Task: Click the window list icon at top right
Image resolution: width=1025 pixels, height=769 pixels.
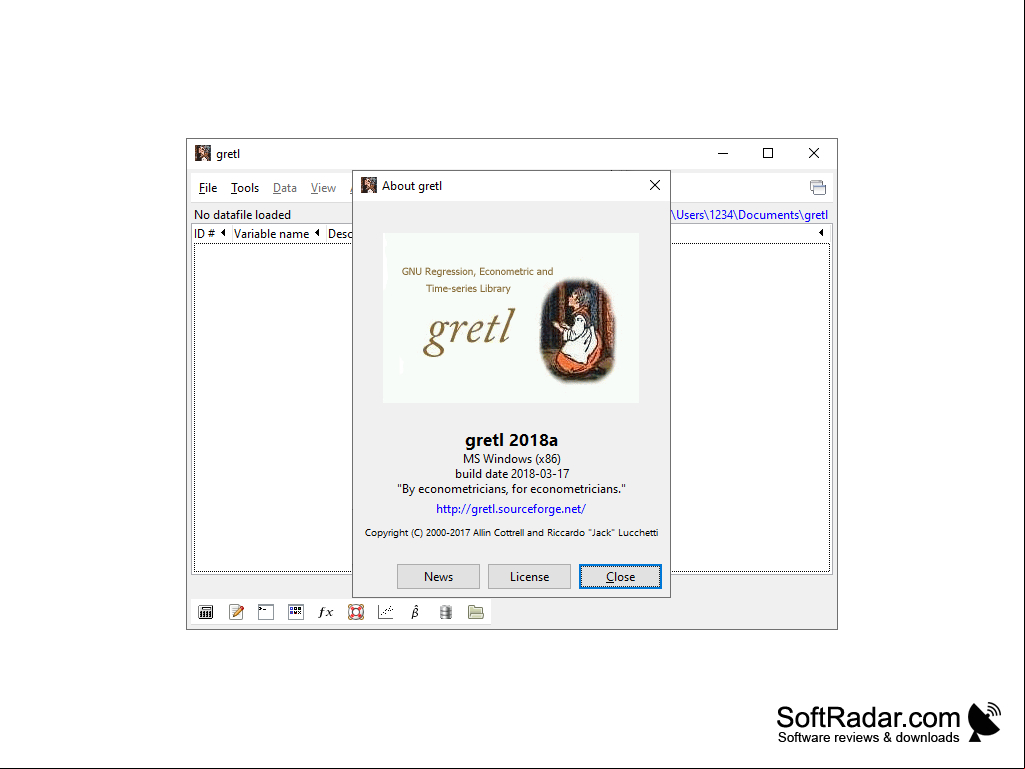Action: 818,188
